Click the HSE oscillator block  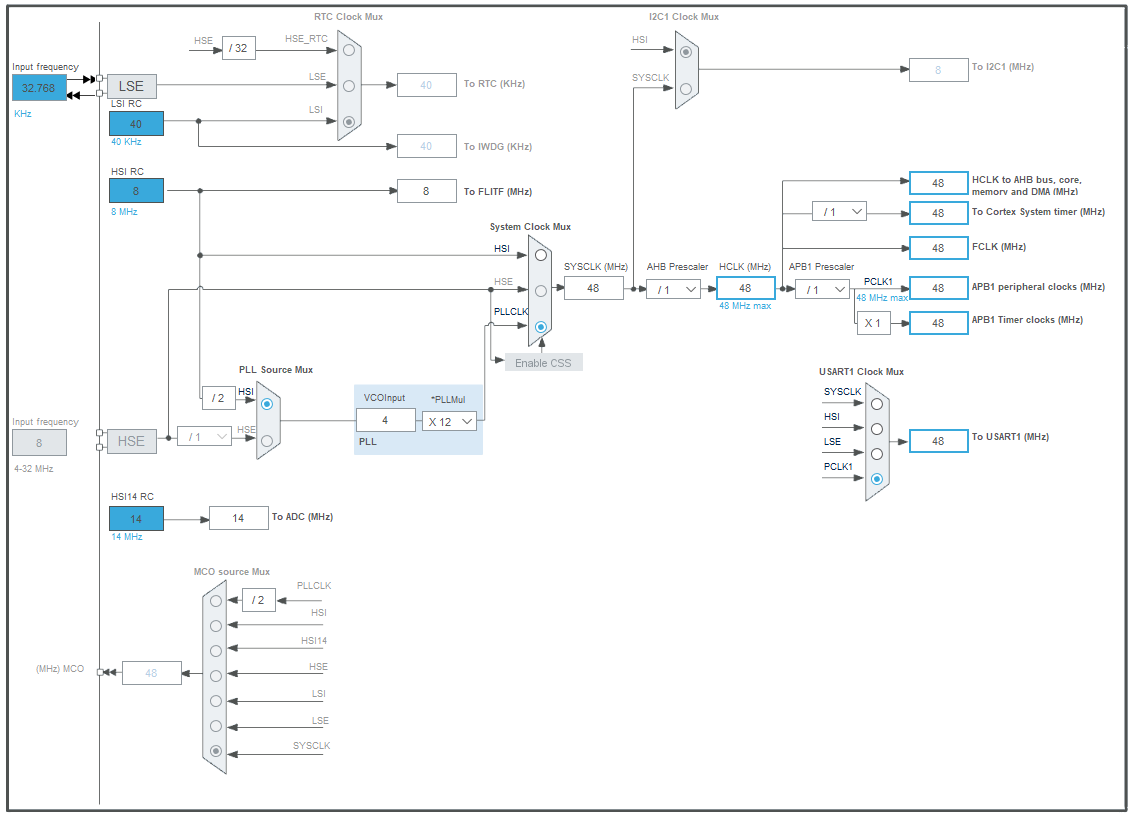[x=132, y=441]
